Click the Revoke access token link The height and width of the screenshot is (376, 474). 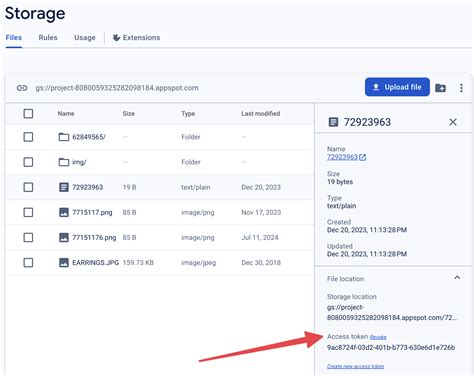(378, 337)
